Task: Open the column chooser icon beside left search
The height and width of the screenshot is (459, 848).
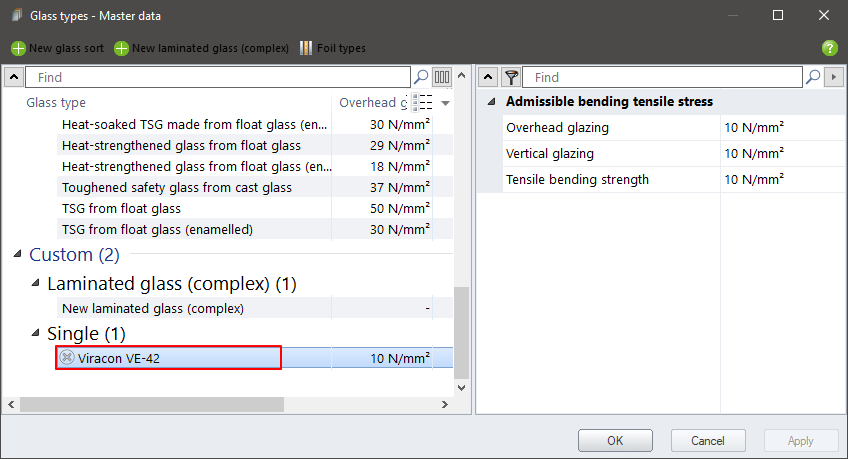Action: [x=442, y=77]
